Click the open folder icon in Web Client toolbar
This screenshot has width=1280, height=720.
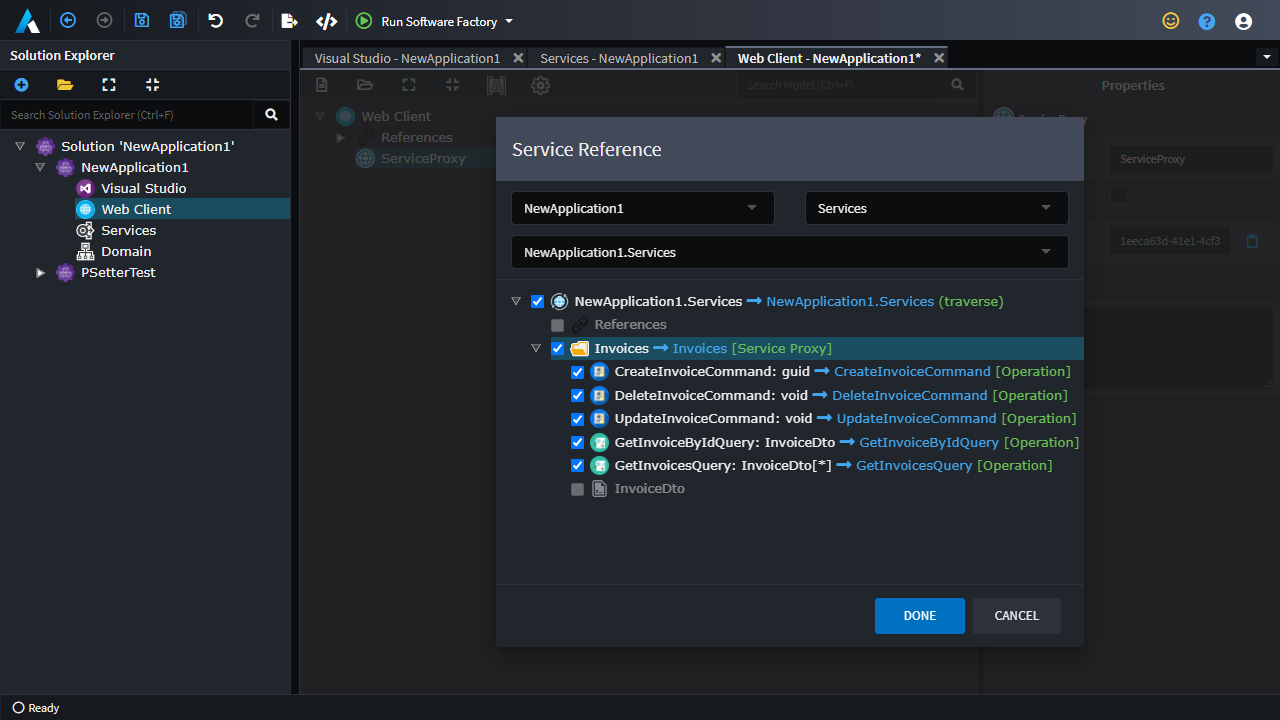(365, 85)
